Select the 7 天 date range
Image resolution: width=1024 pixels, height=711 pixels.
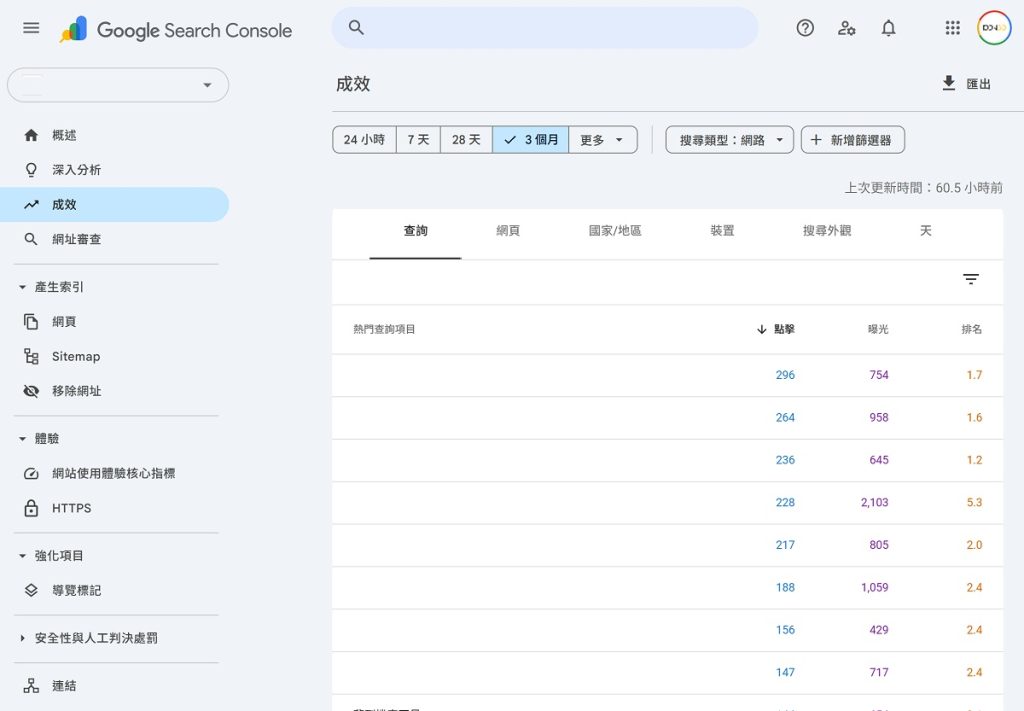coord(418,140)
